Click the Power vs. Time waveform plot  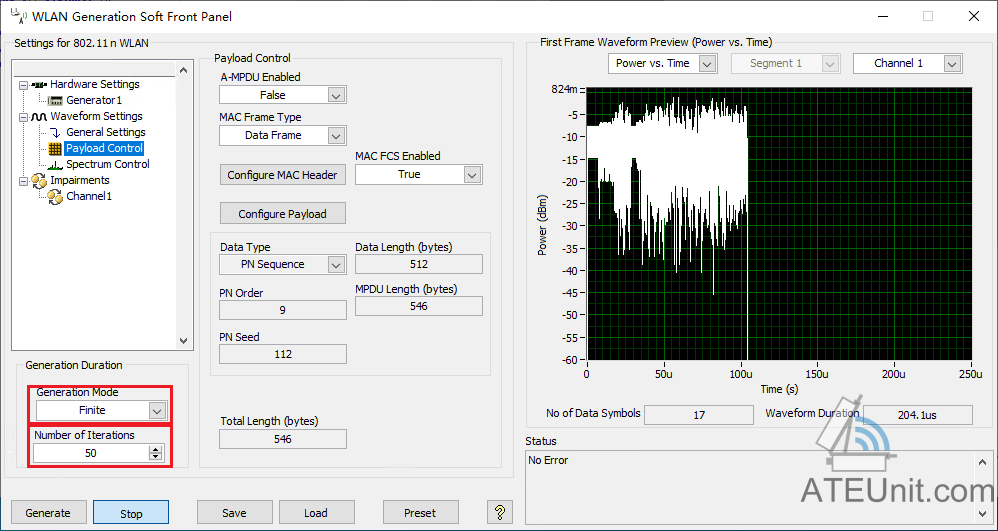[779, 223]
